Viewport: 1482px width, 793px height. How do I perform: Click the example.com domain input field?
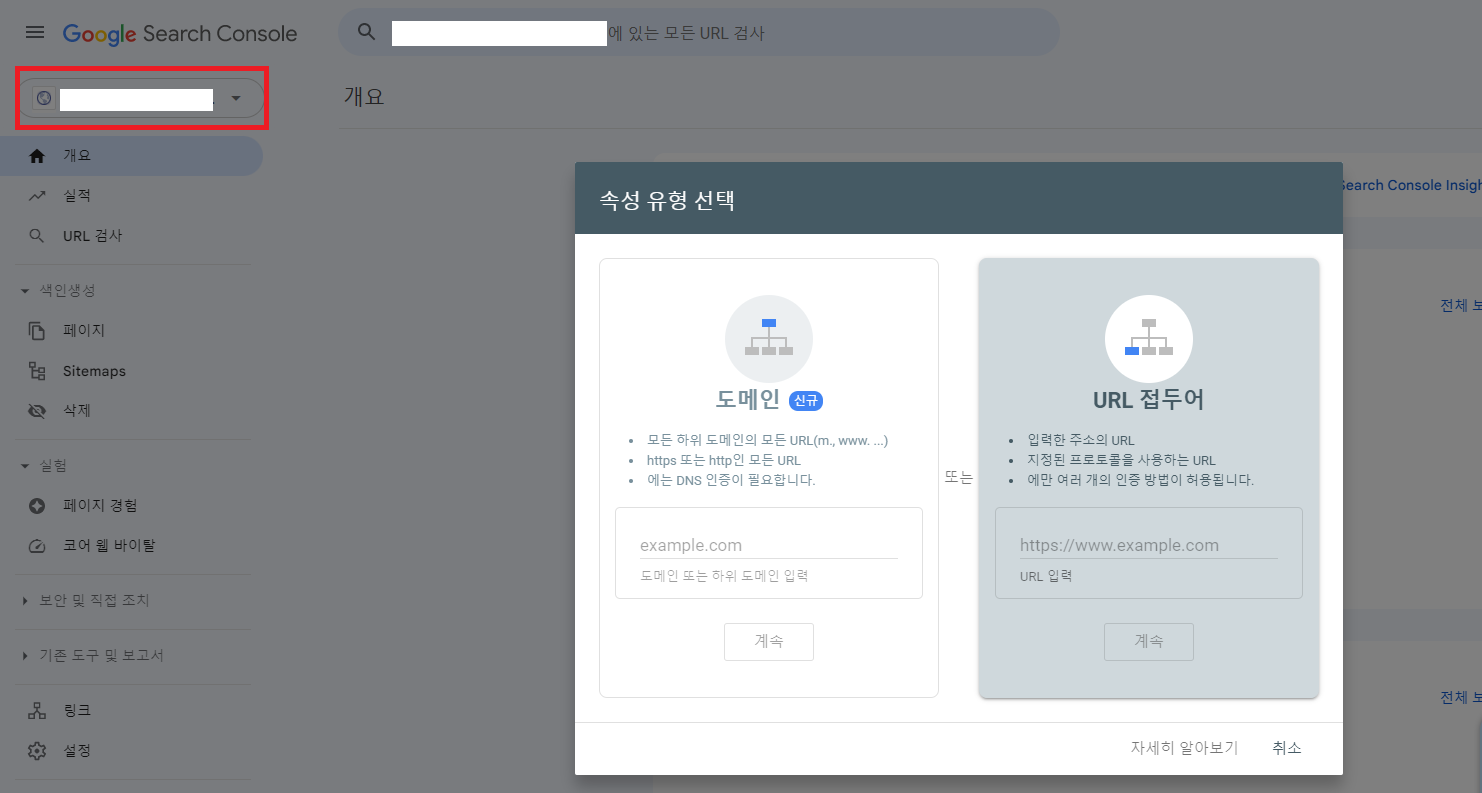[x=768, y=546]
